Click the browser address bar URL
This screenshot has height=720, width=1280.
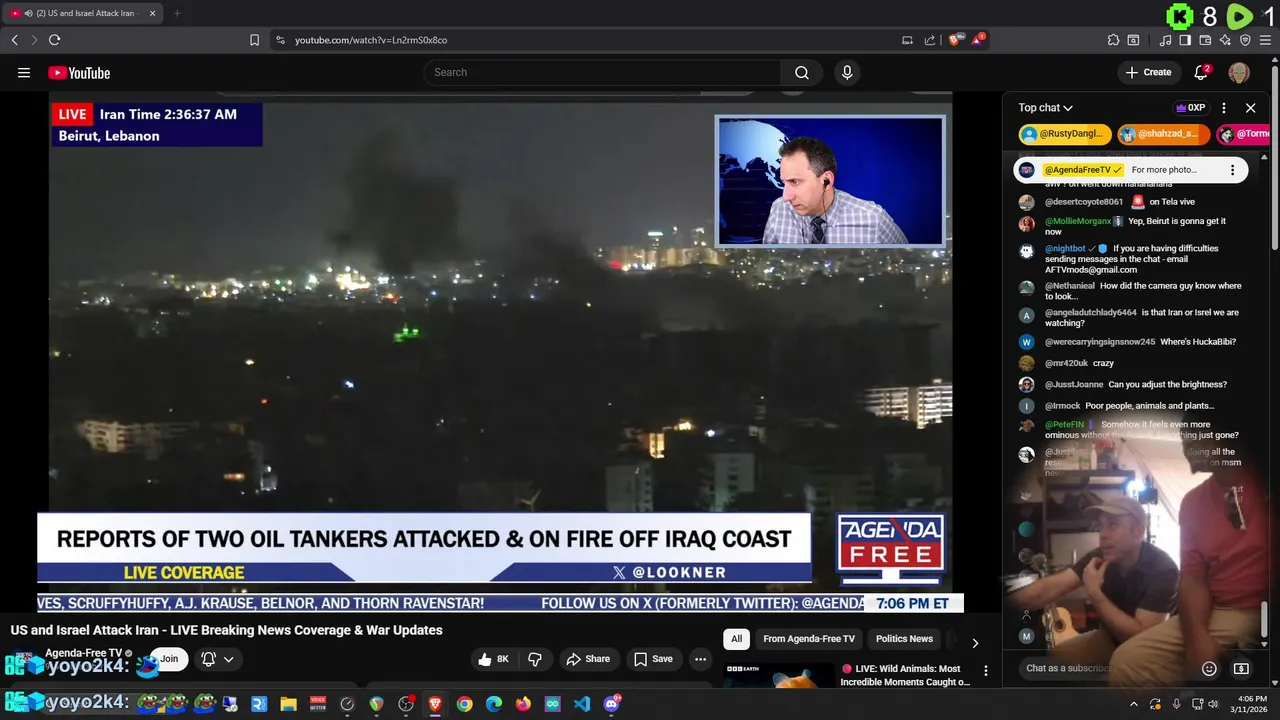(x=371, y=40)
